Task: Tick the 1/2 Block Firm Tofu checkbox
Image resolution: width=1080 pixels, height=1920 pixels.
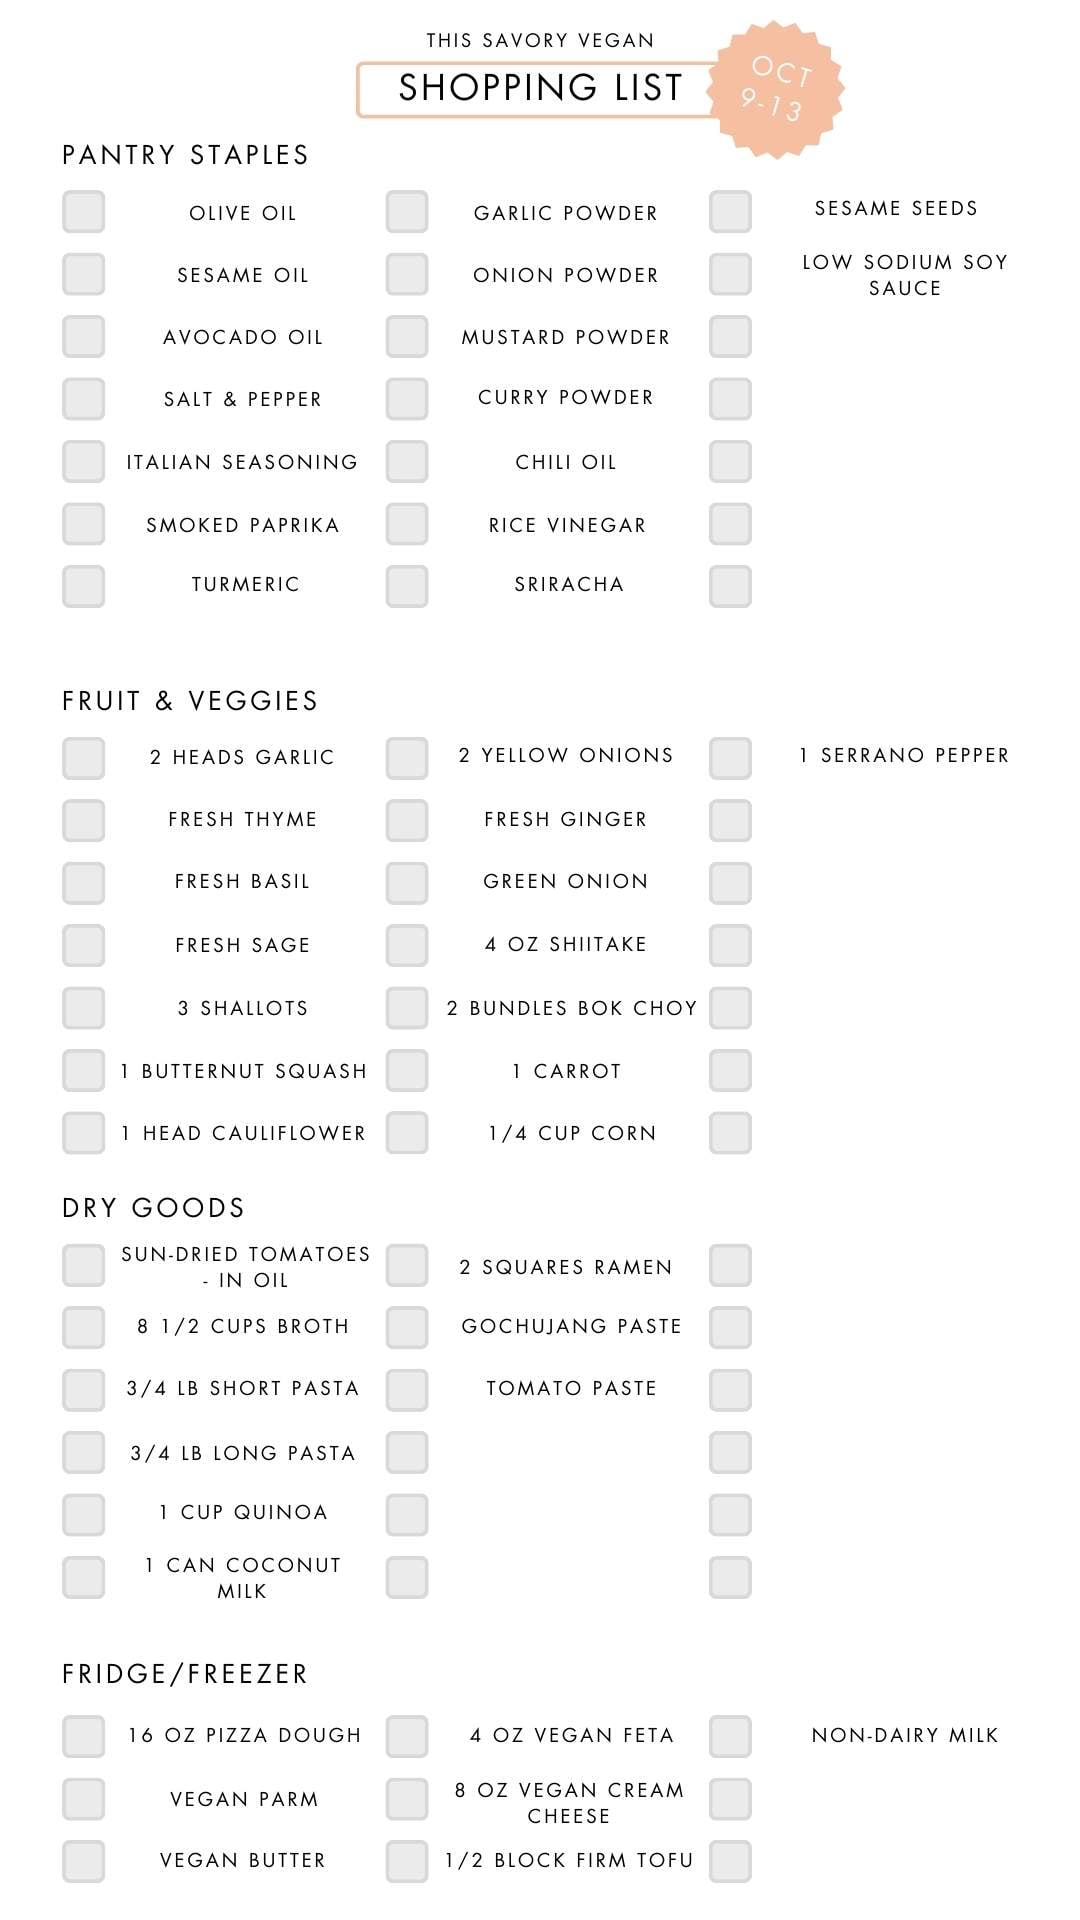Action: pos(407,1861)
